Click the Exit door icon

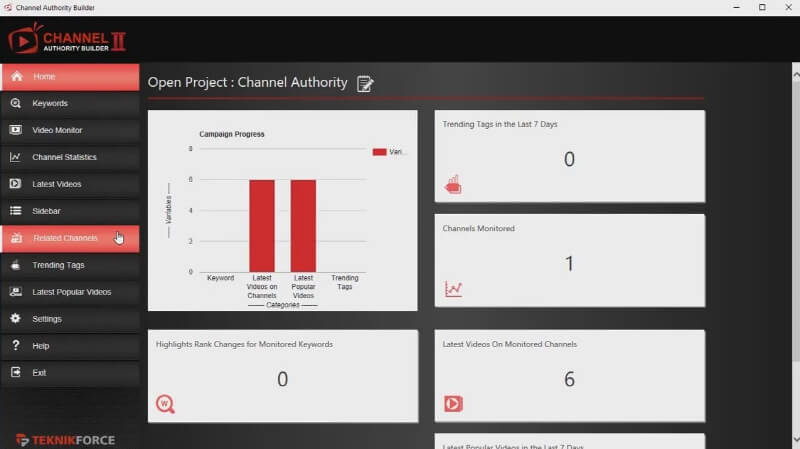tap(16, 372)
